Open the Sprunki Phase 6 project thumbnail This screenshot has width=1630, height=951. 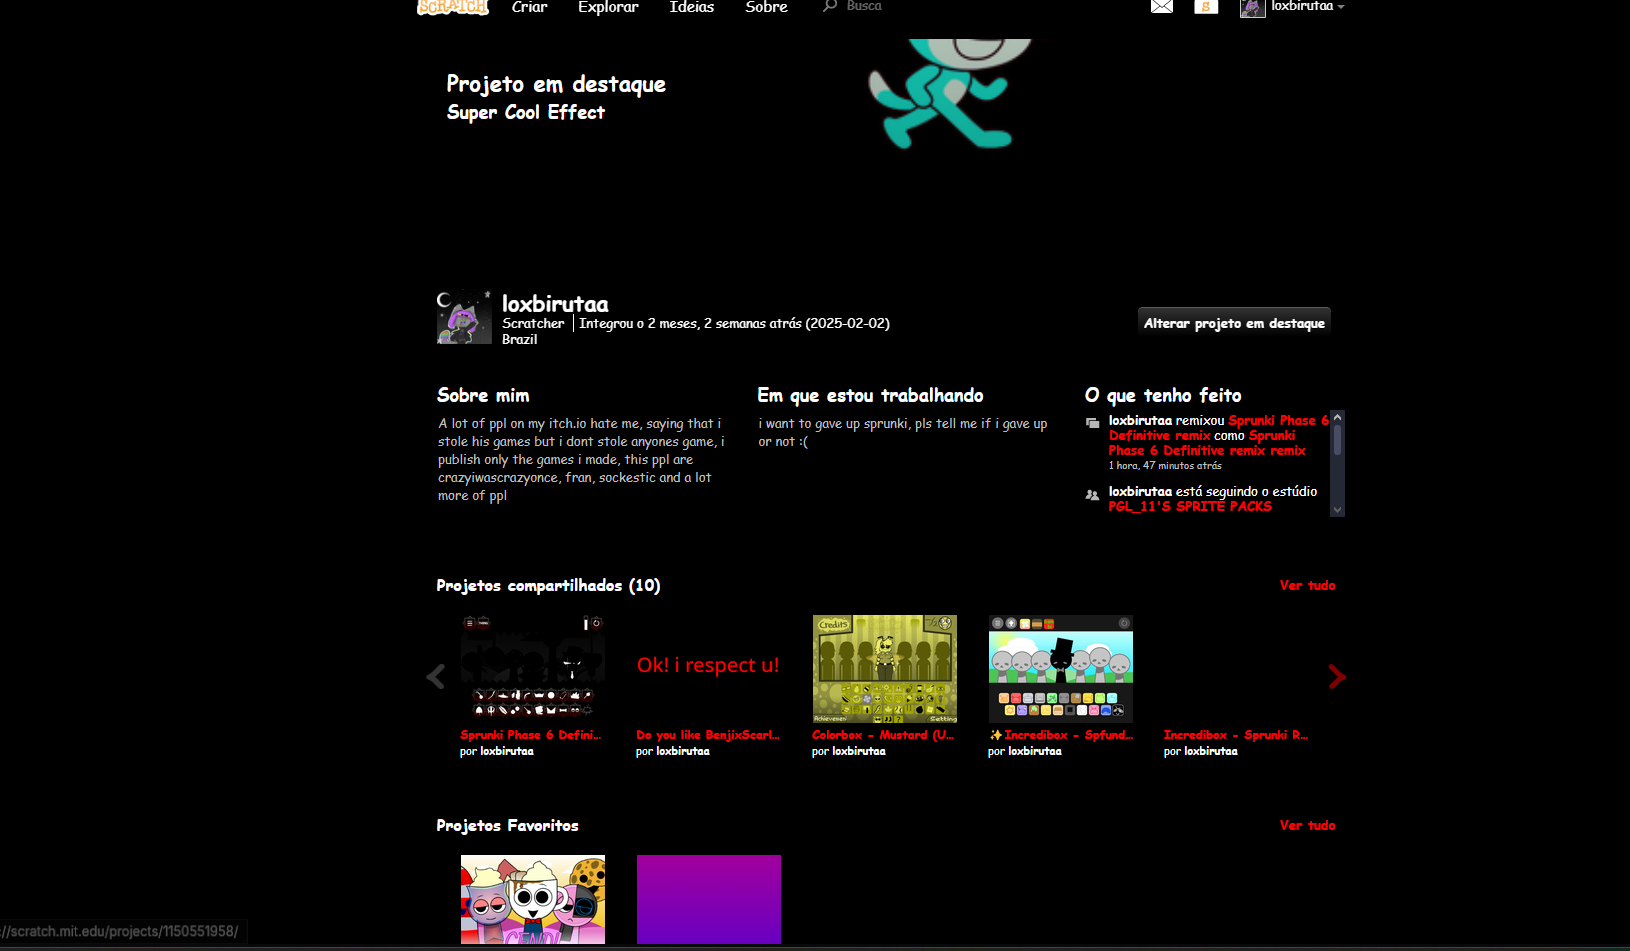pyautogui.click(x=533, y=669)
